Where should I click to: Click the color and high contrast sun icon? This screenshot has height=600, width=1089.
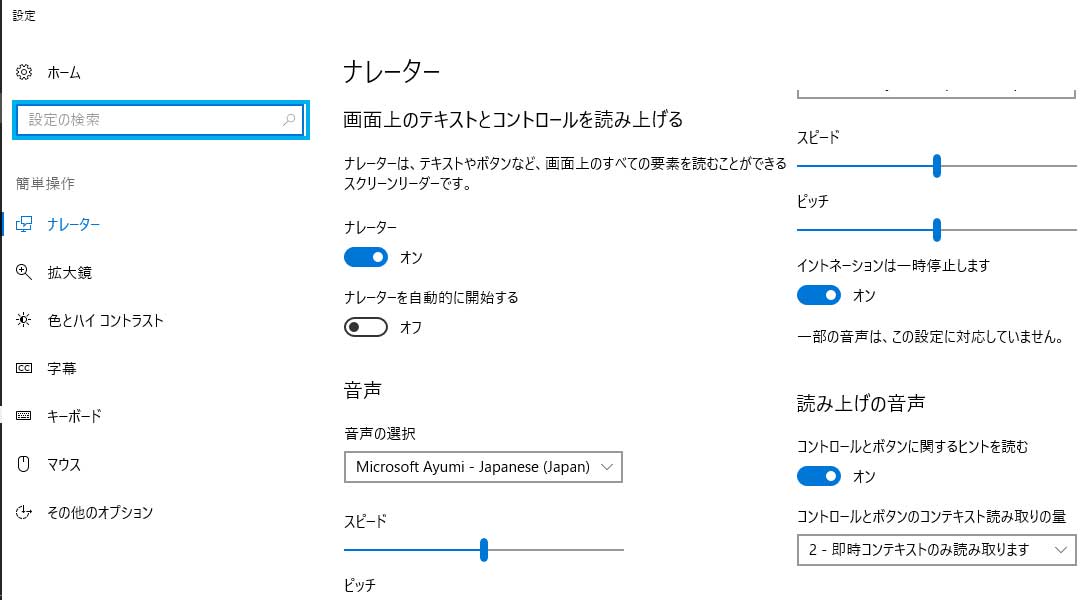click(25, 320)
